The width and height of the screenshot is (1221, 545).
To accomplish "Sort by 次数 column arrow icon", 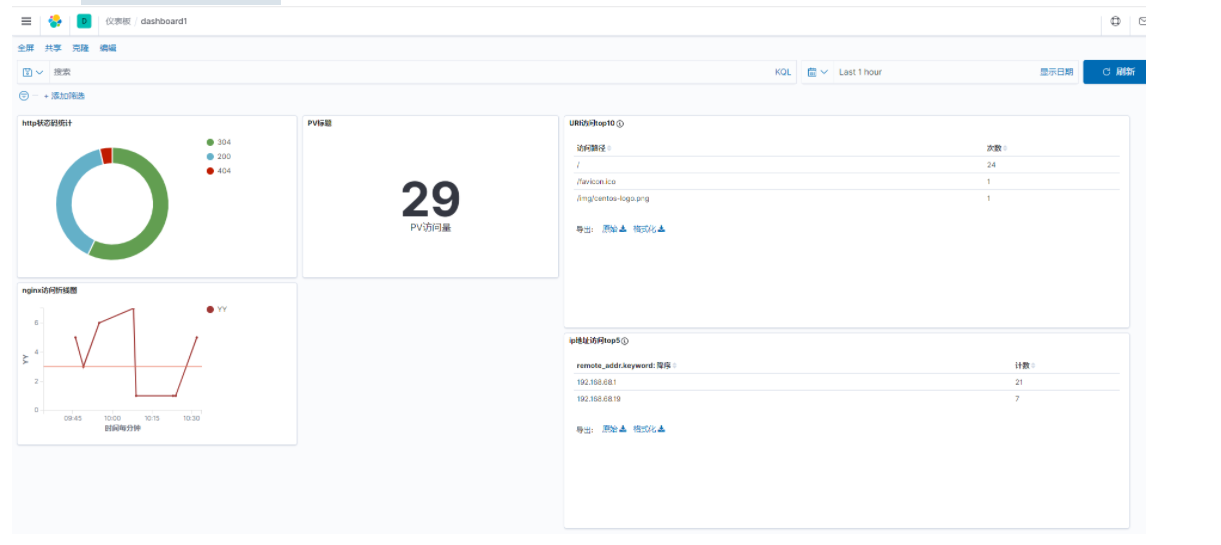I will pos(1005,148).
